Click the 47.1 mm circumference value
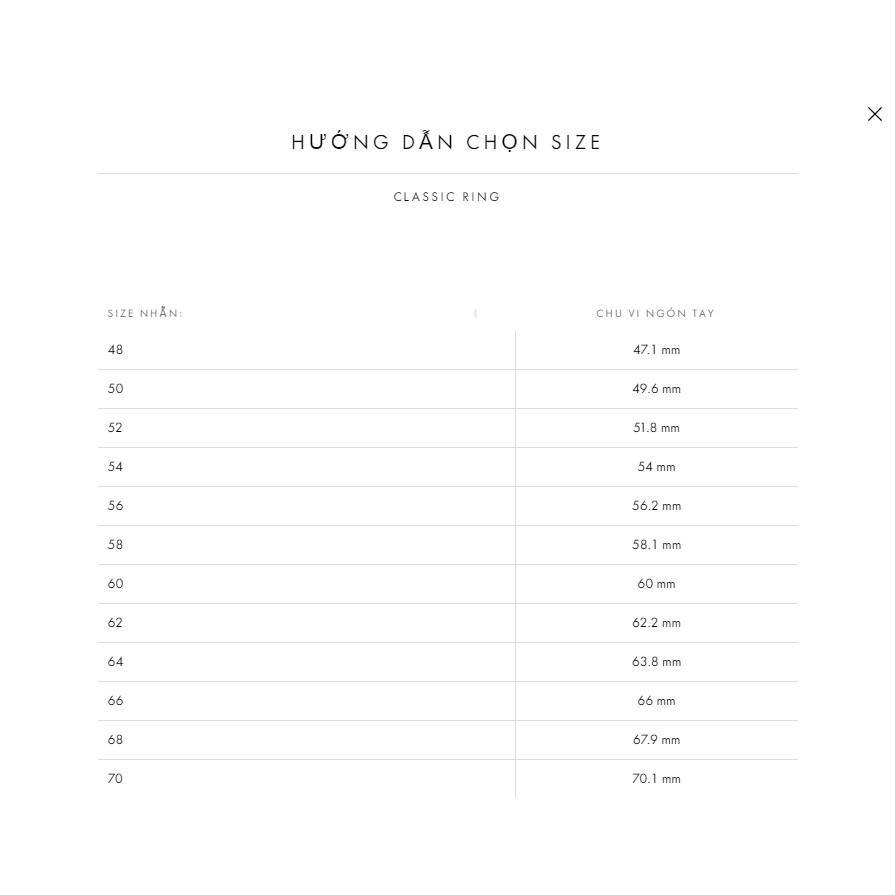The width and height of the screenshot is (895, 895). tap(656, 350)
